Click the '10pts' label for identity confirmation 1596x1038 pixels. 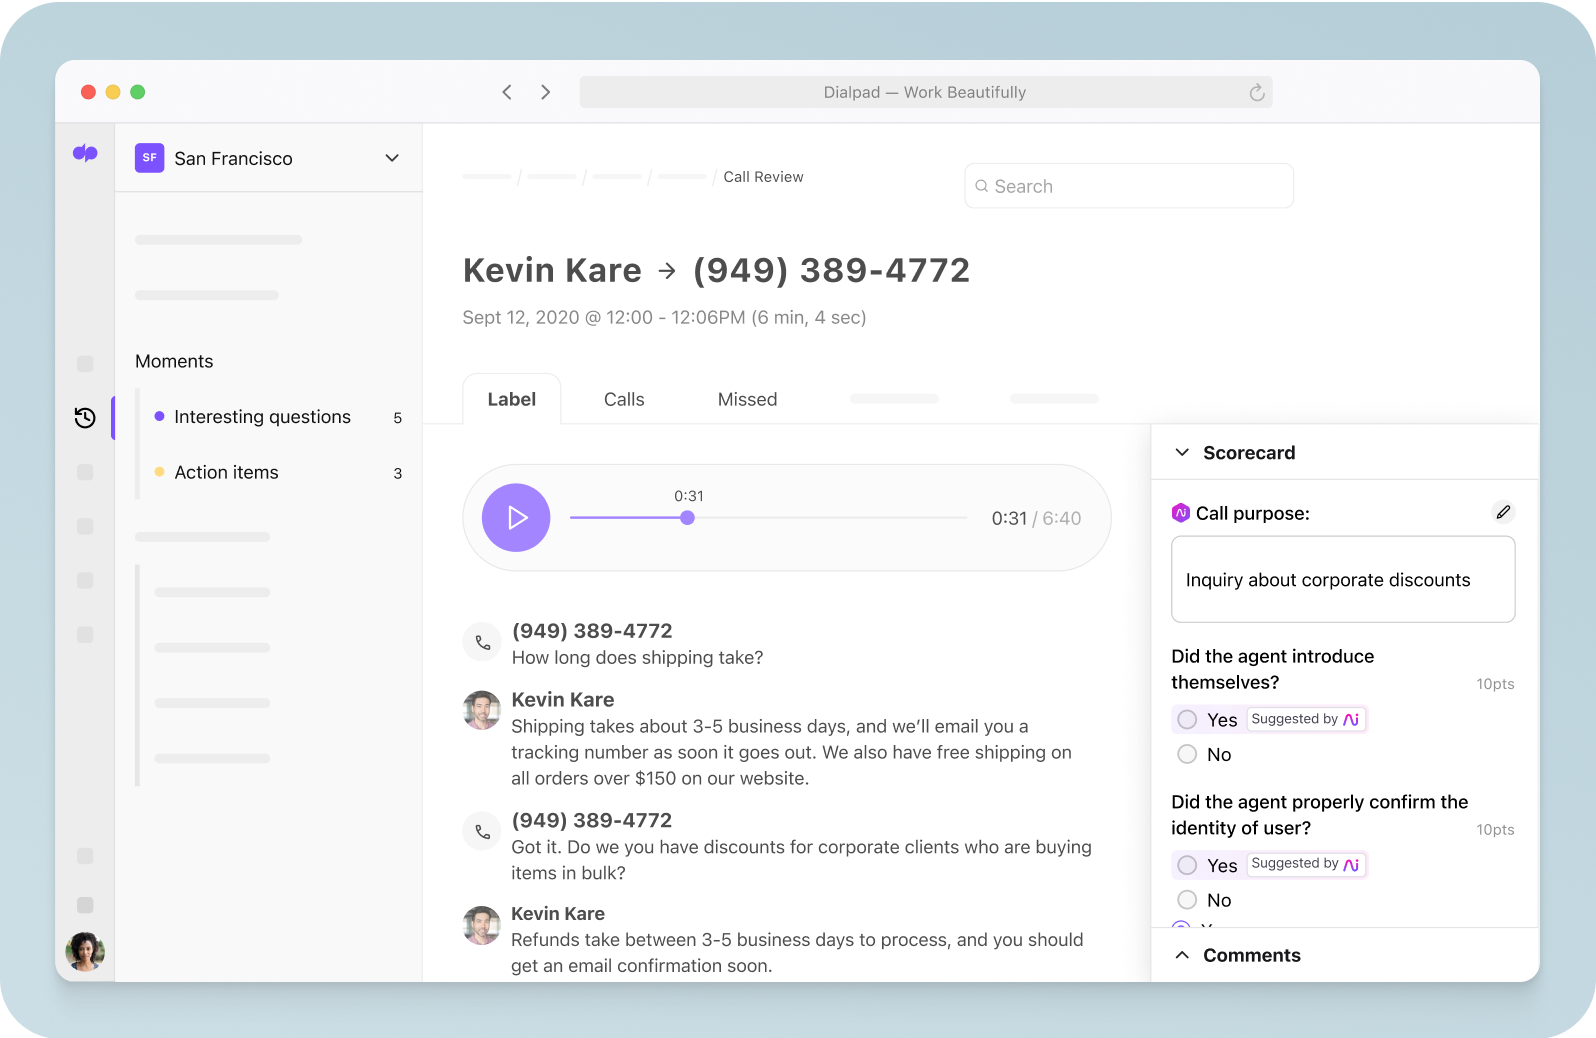click(x=1495, y=830)
